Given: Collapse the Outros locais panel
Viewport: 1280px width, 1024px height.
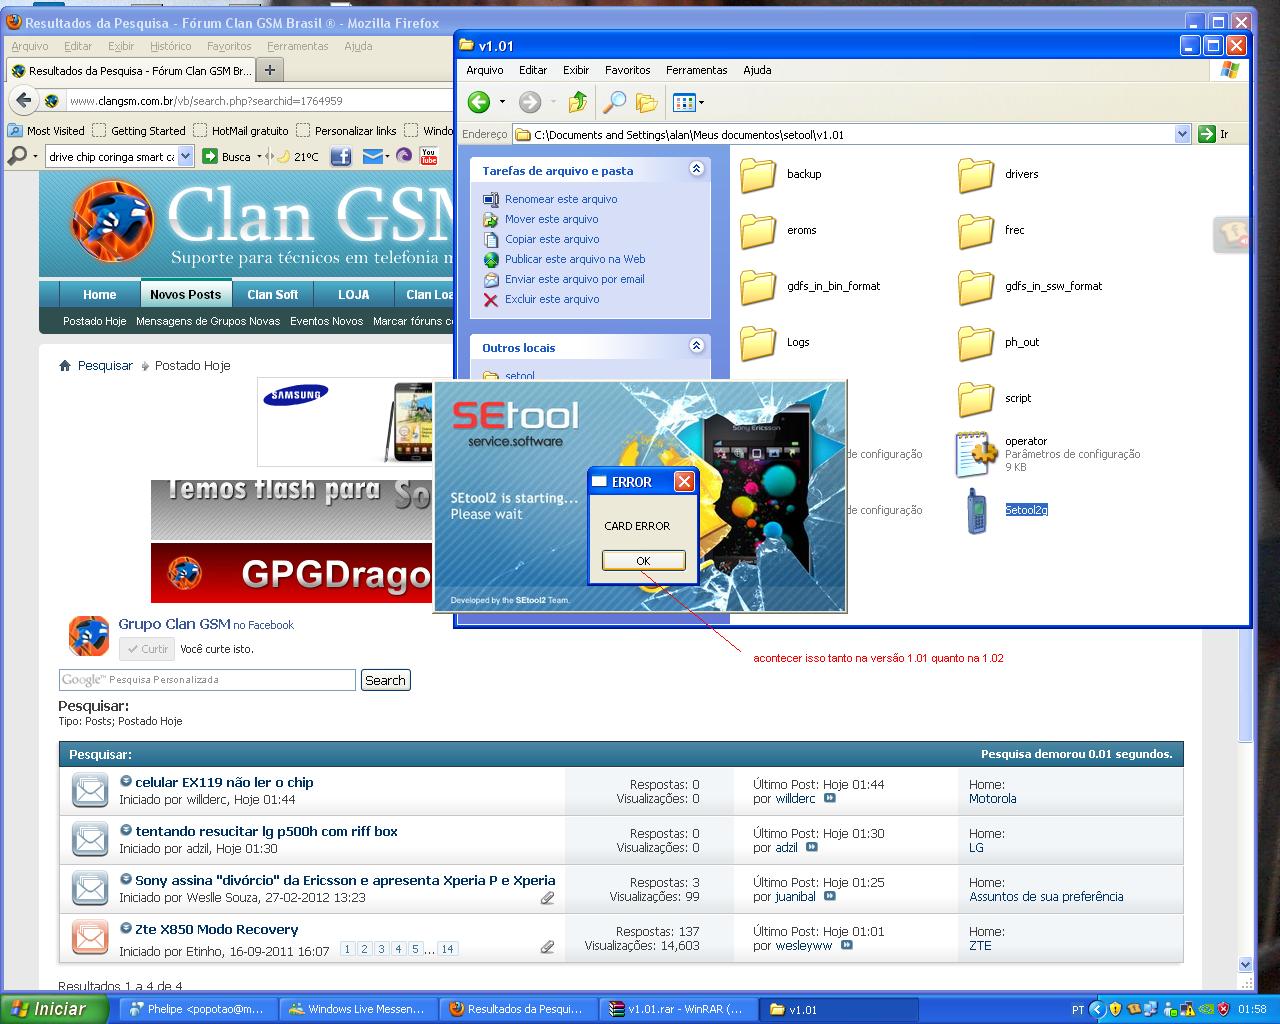Looking at the screenshot, I should click(696, 346).
